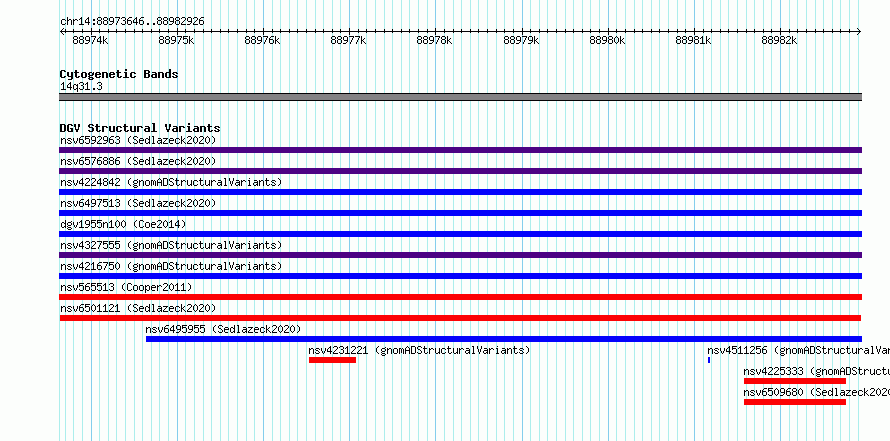890x441 pixels.
Task: Click the tiny blue mark of nsv4511256
Action: tap(708, 360)
